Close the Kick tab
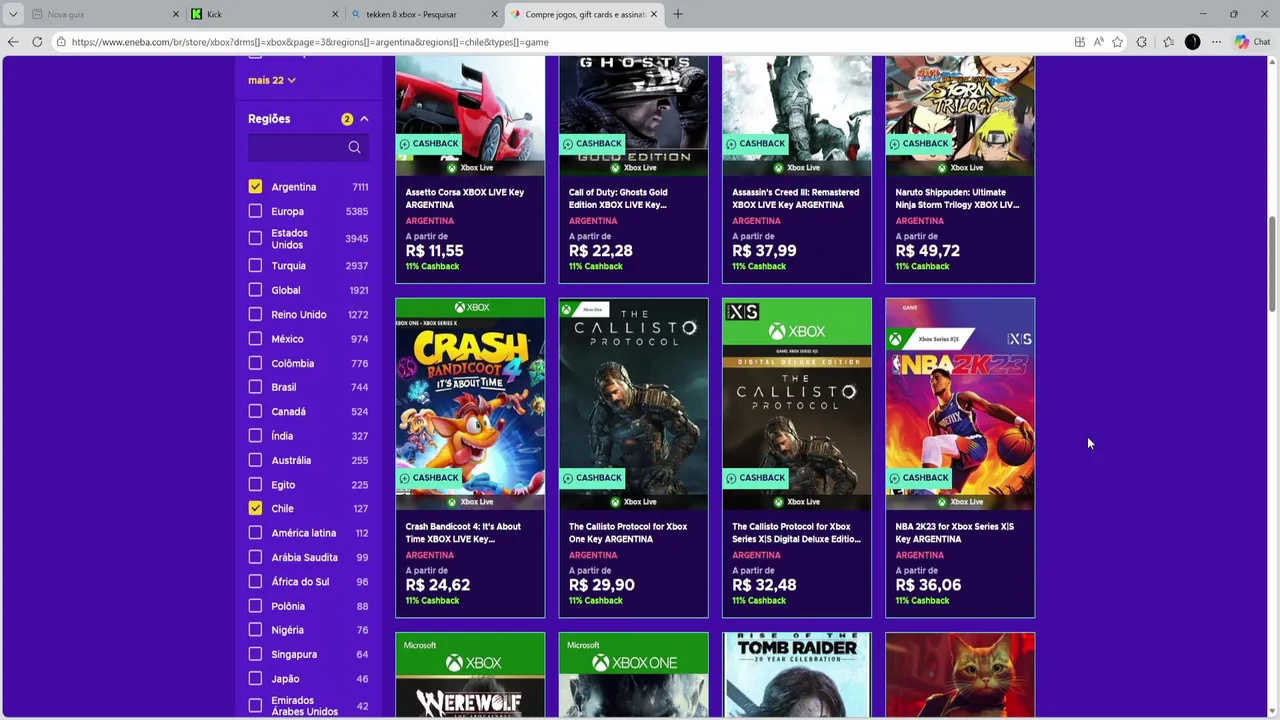The image size is (1280, 720). click(x=335, y=14)
